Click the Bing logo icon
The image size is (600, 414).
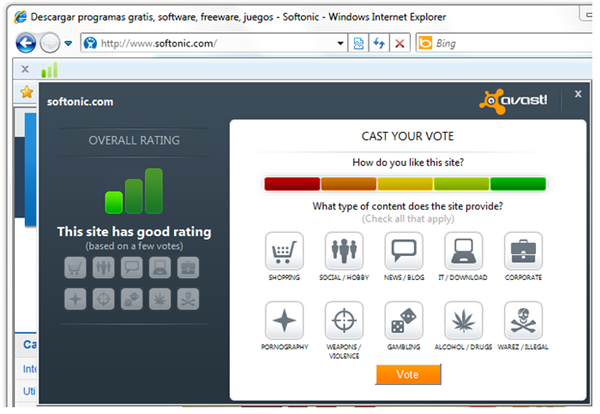pyautogui.click(x=425, y=43)
